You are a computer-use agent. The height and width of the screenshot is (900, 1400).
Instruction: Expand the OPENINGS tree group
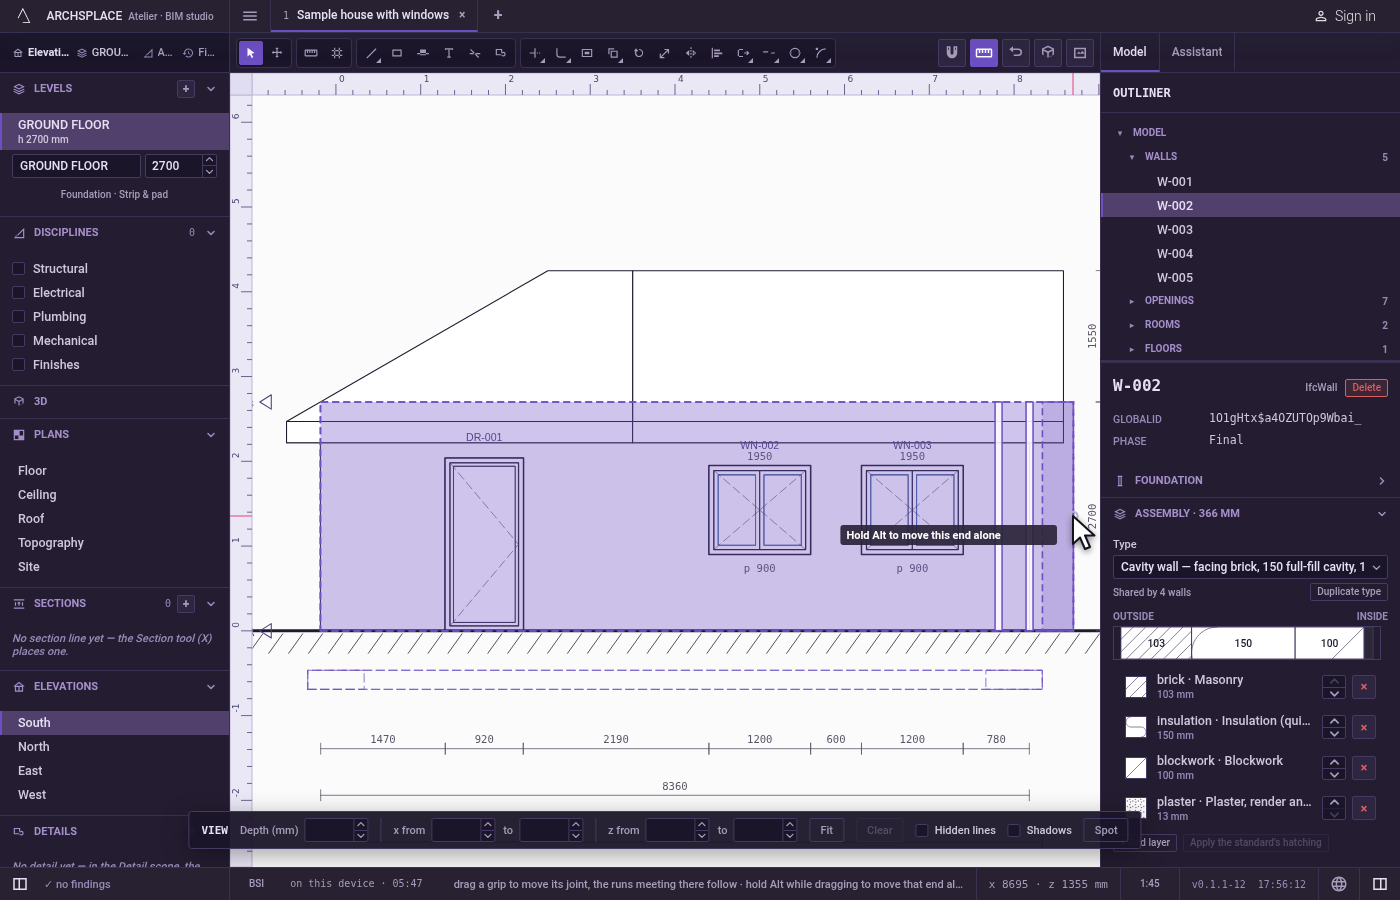pos(1132,301)
